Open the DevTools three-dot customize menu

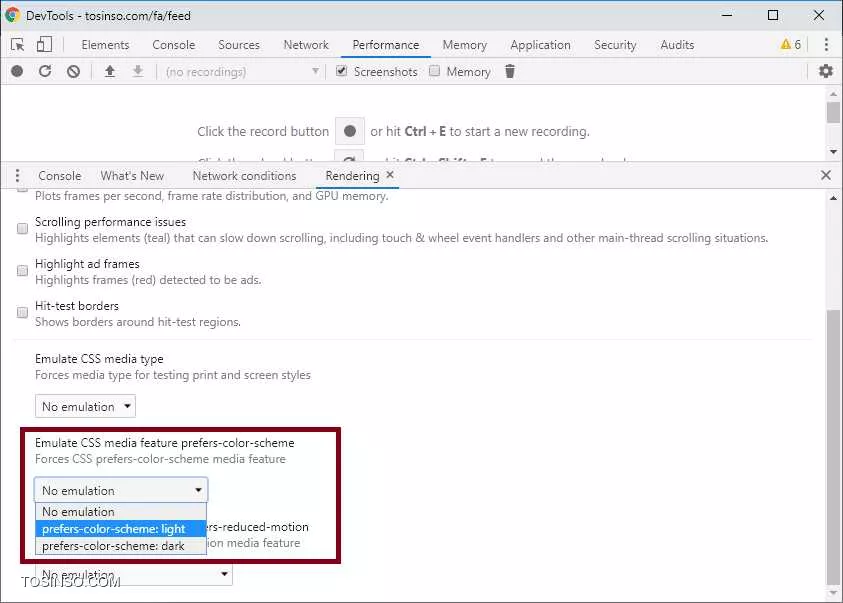tap(825, 45)
